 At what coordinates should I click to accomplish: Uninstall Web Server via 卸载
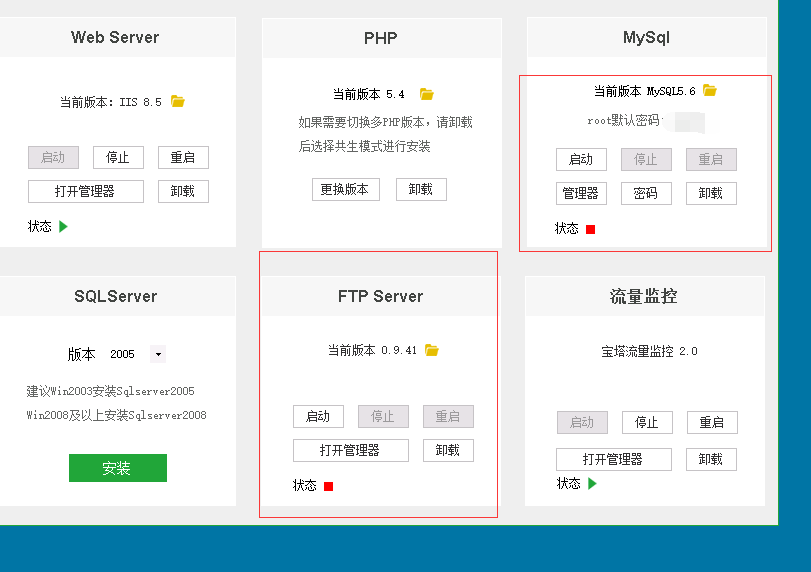click(x=183, y=191)
